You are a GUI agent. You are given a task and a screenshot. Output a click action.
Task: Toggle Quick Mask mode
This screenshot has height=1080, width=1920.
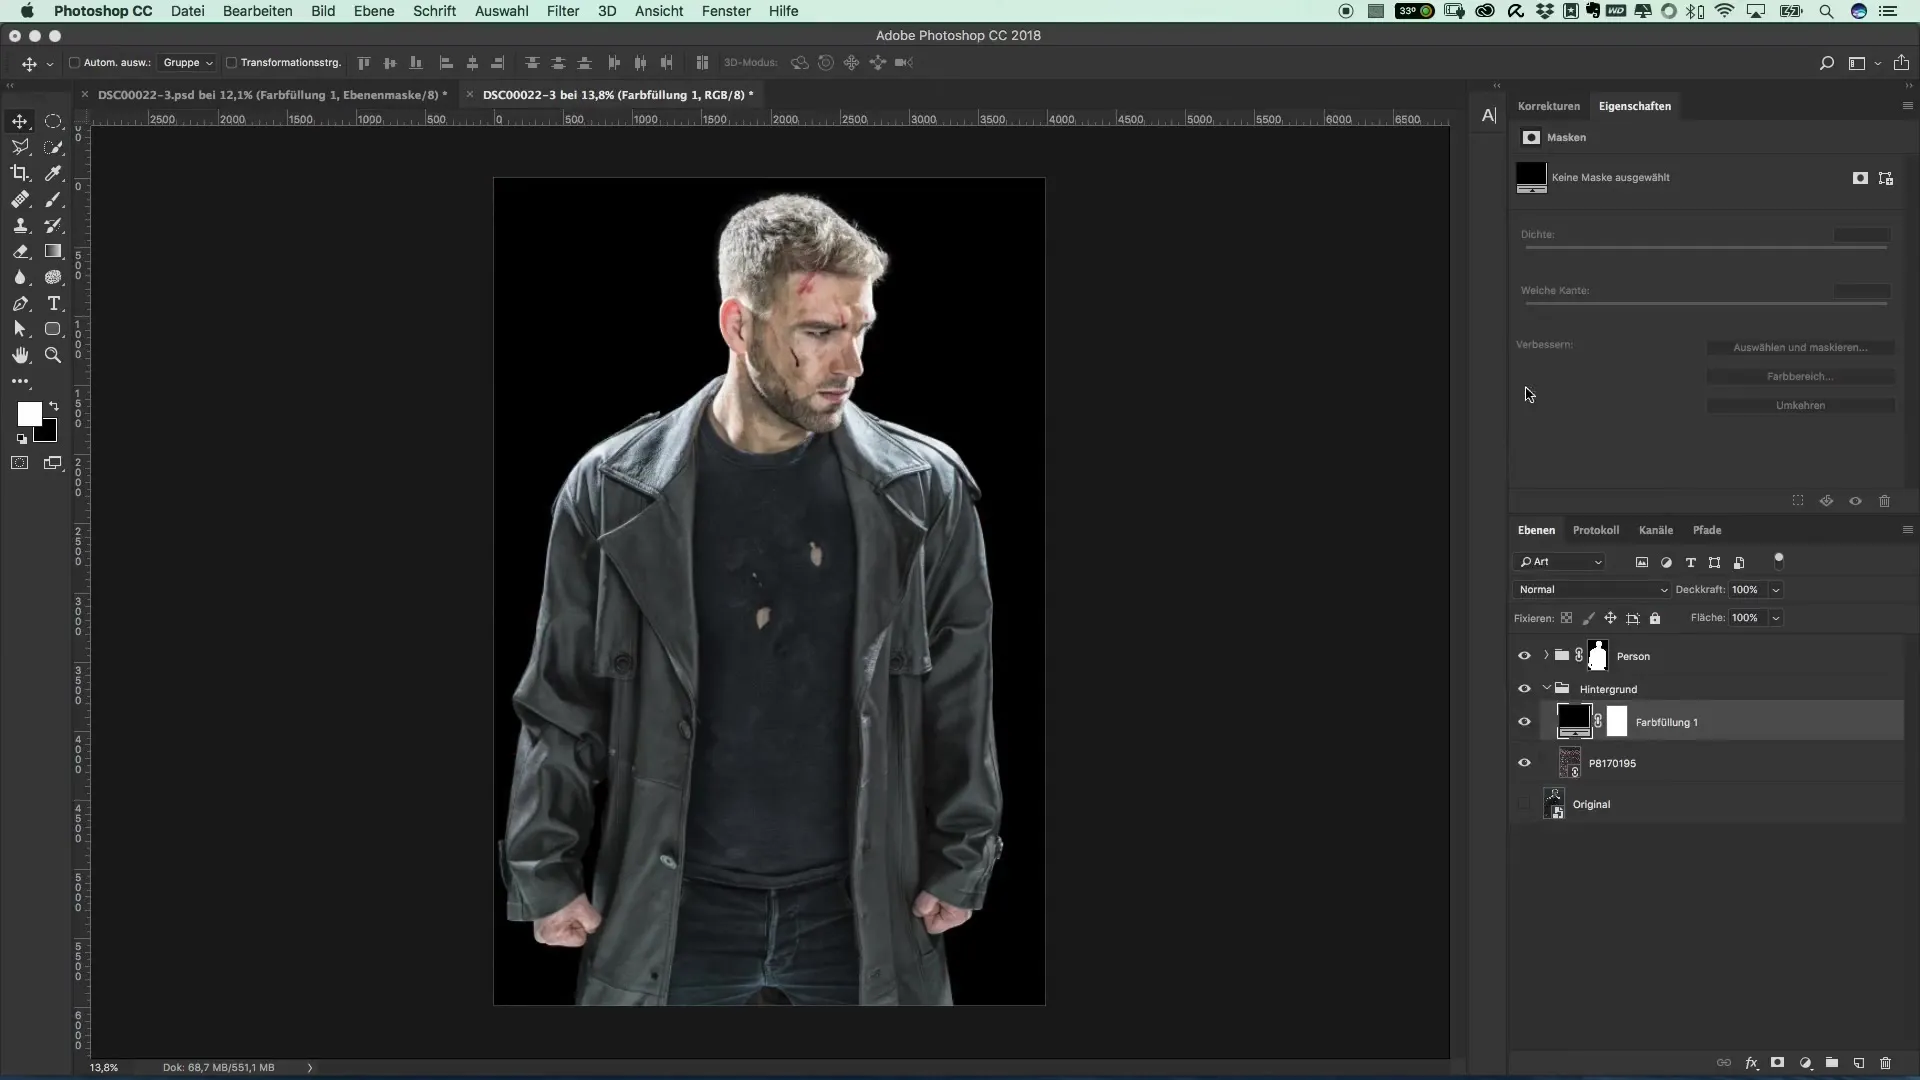[20, 463]
